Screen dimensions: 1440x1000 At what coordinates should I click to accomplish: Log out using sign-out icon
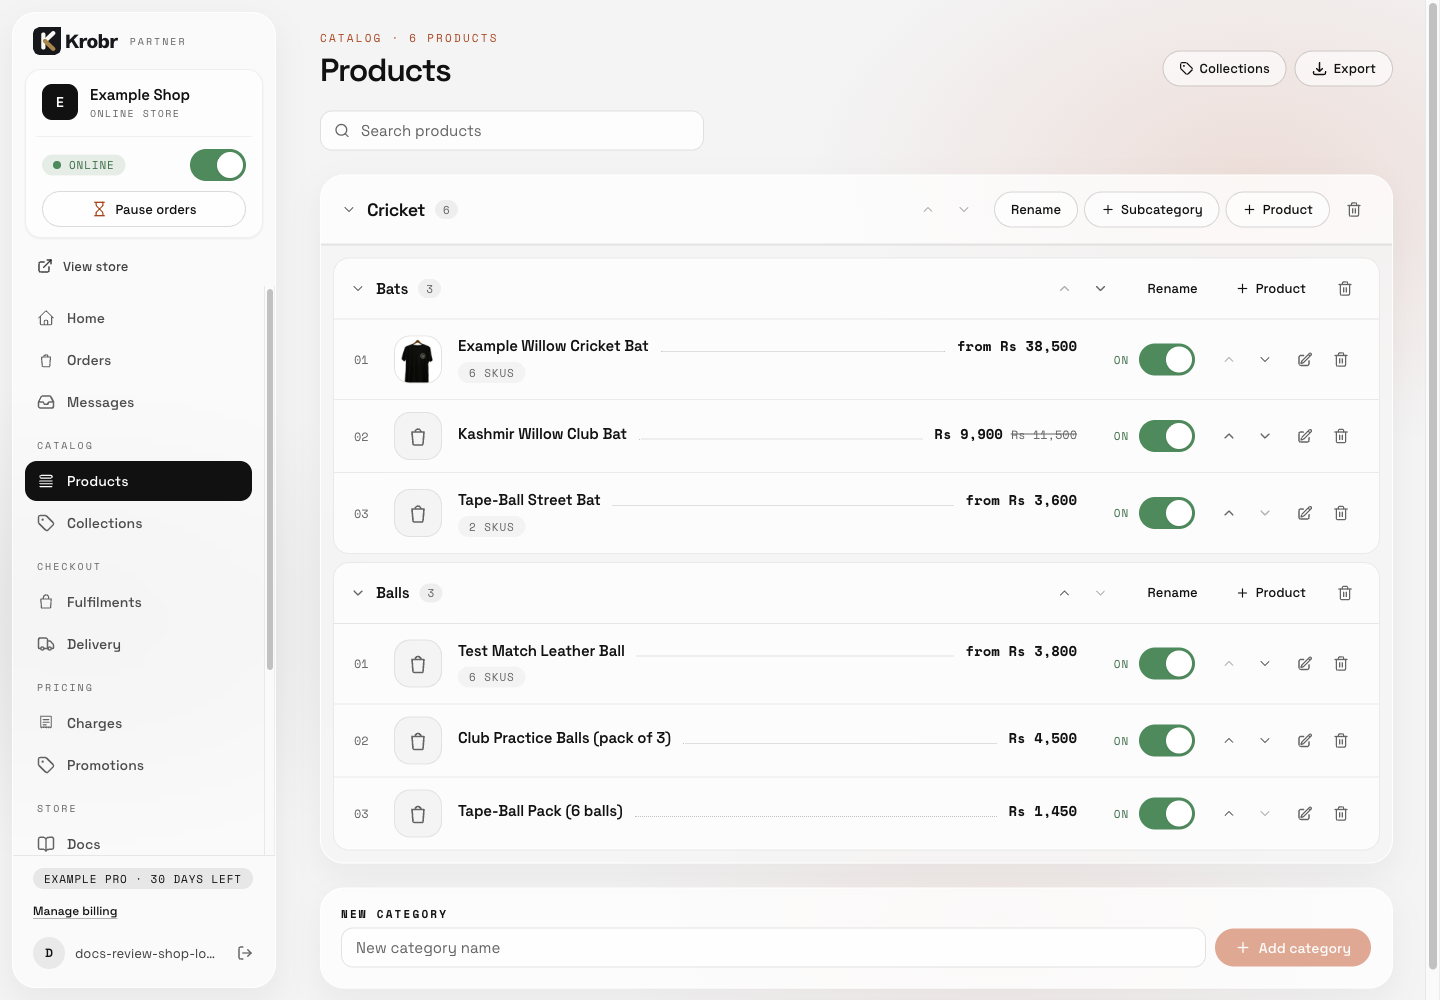245,953
